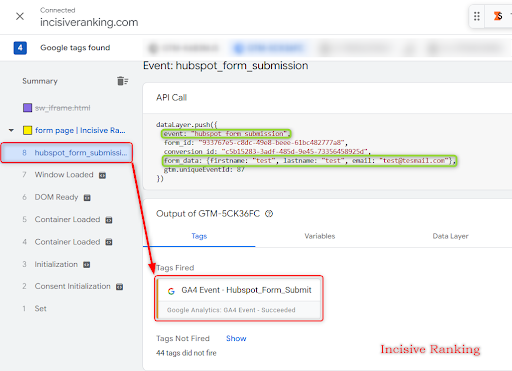Select the sw_iframe.html page entry
512x371 pixels.
62,108
